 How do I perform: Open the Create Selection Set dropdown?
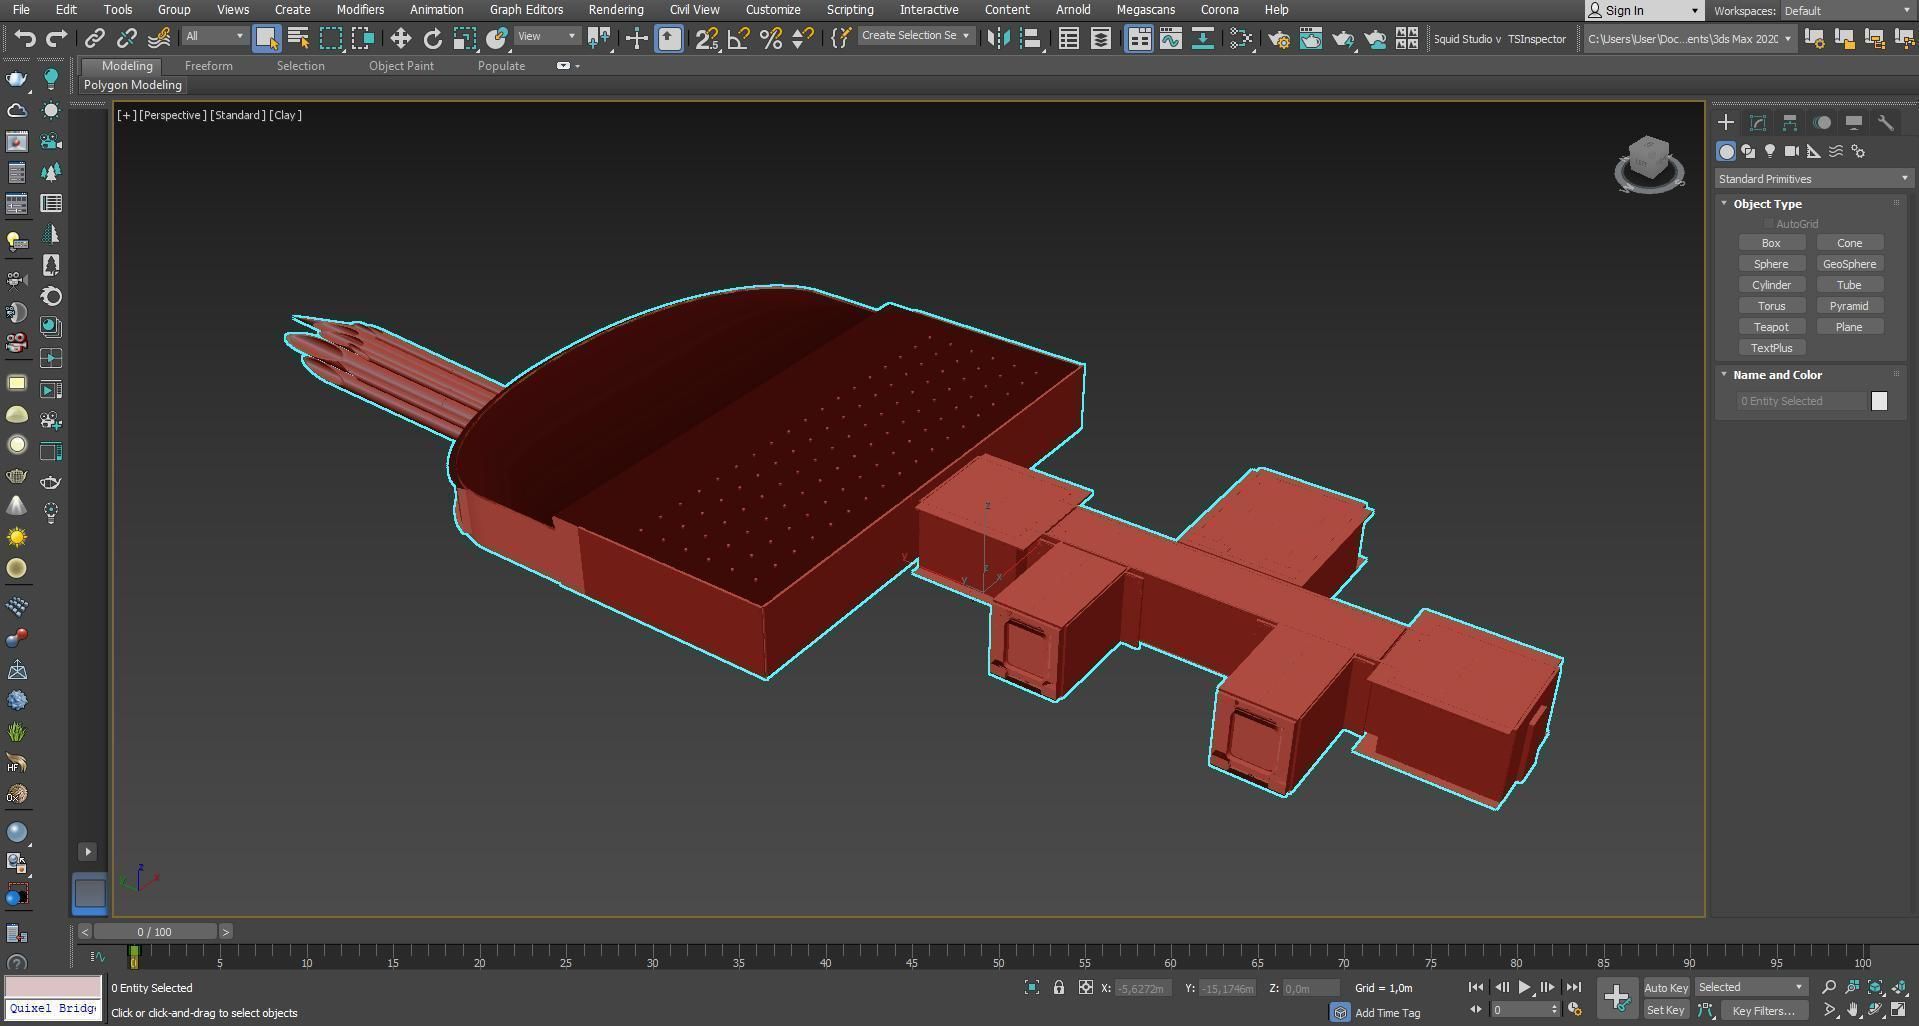click(x=915, y=36)
